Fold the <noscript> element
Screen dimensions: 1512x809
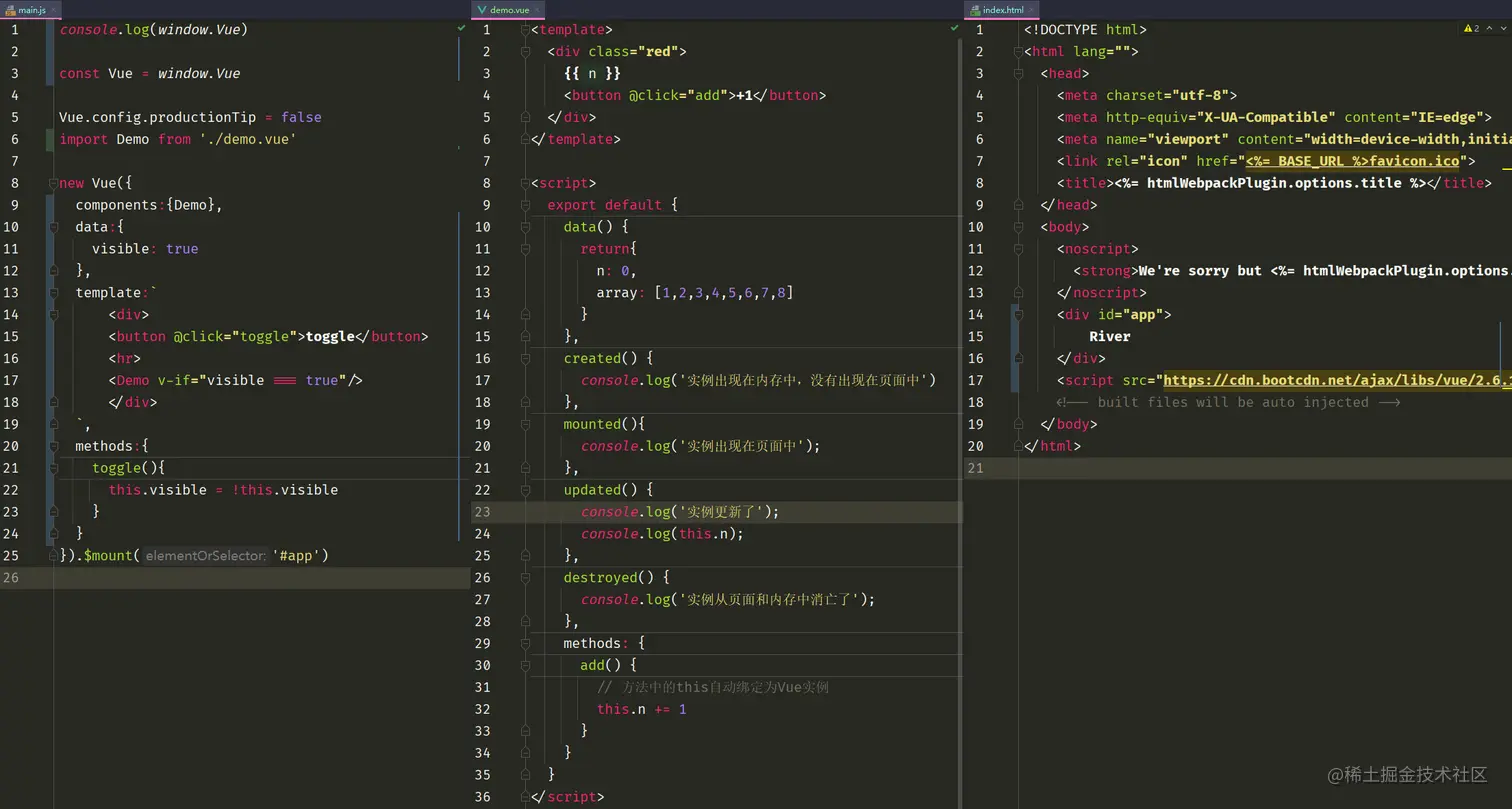coord(1017,249)
